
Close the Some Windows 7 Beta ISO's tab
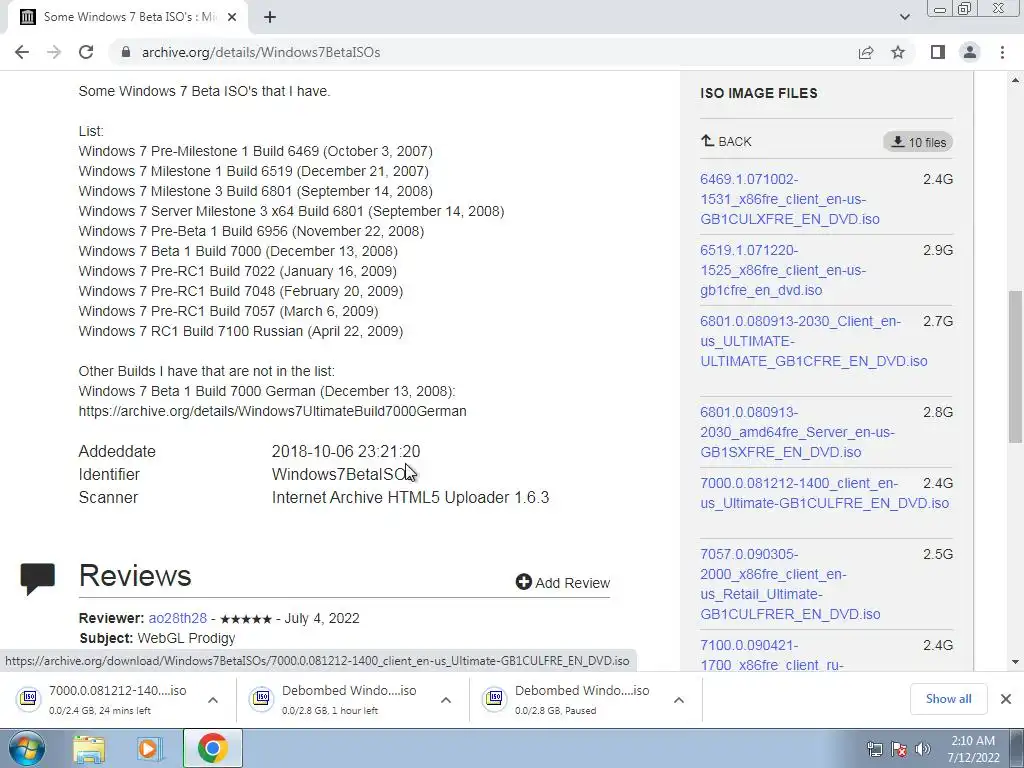[x=232, y=17]
